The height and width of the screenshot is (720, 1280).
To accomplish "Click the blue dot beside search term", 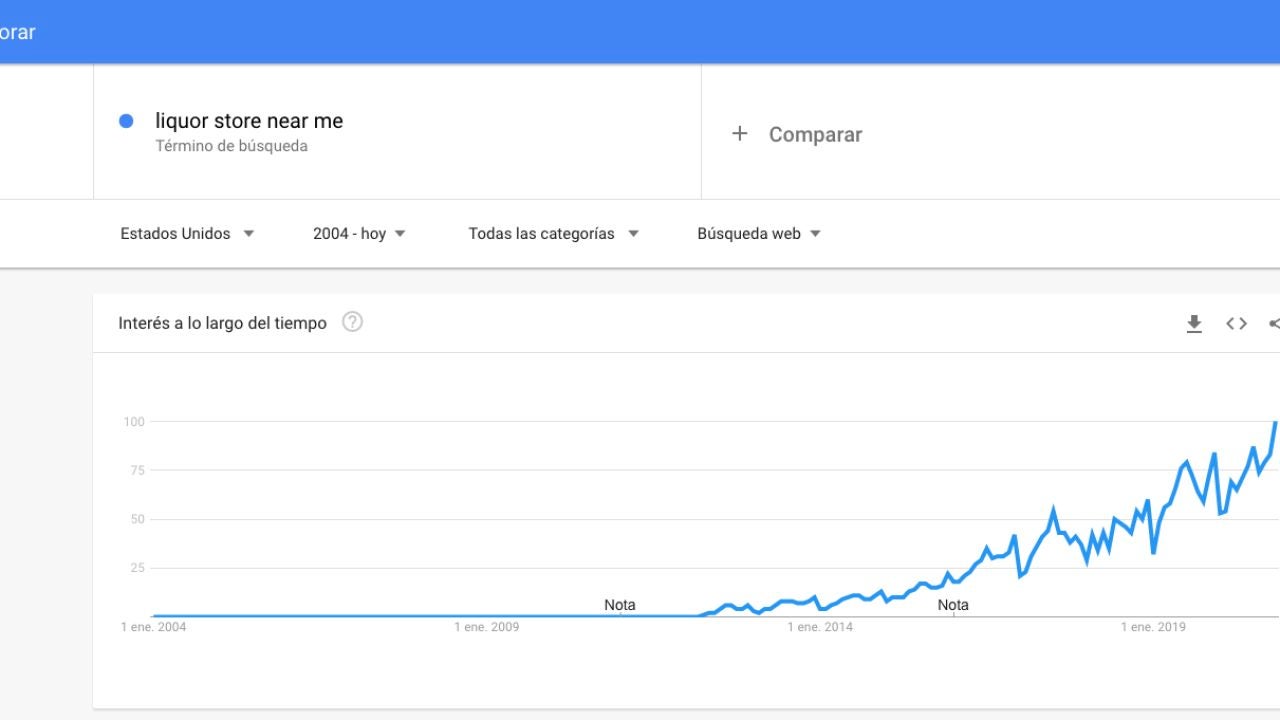I will coord(126,121).
